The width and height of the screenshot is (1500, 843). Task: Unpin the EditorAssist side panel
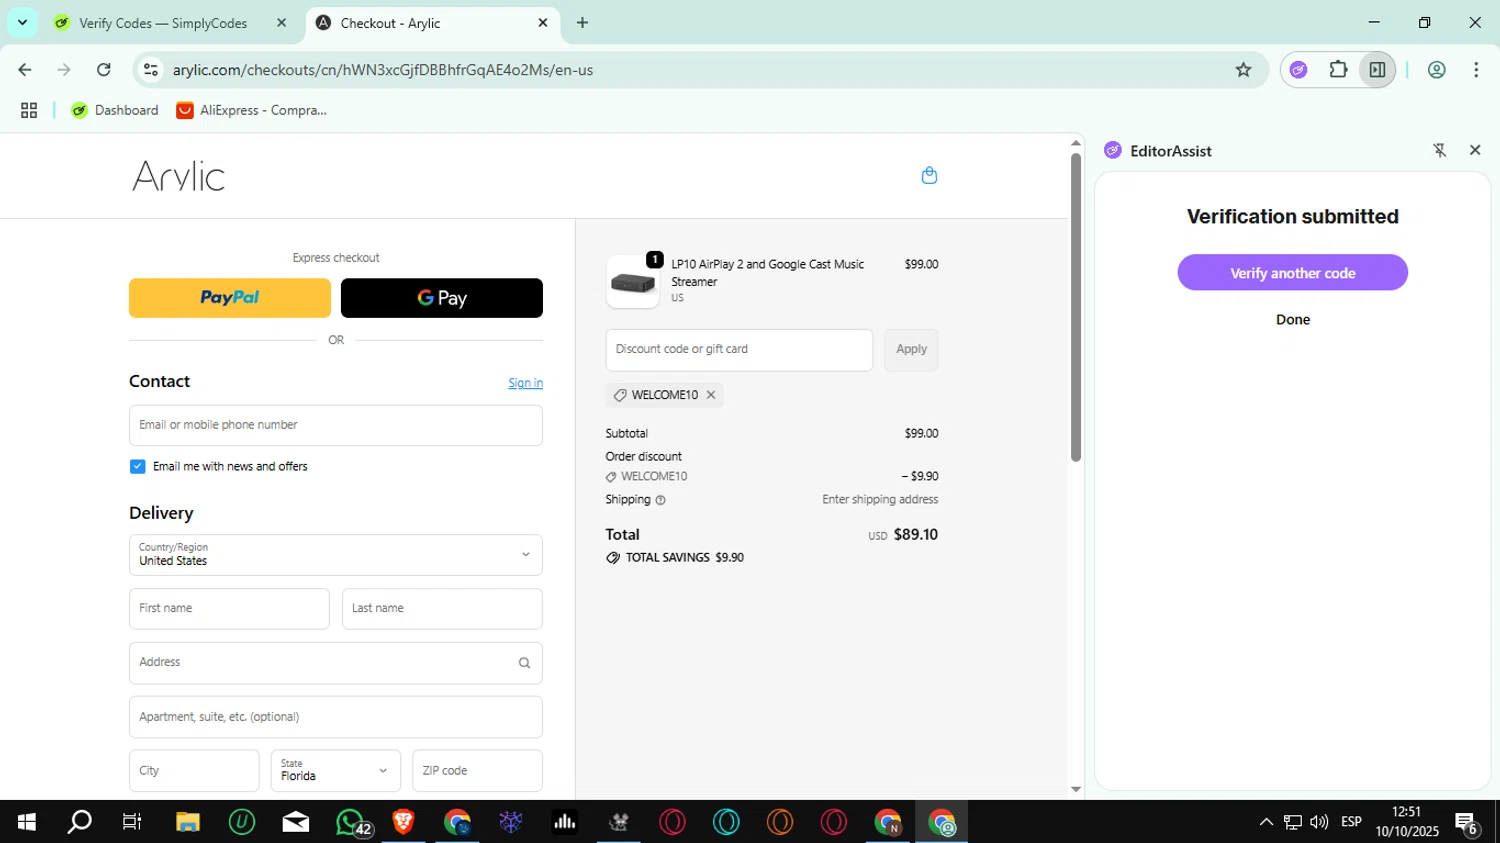coord(1439,150)
